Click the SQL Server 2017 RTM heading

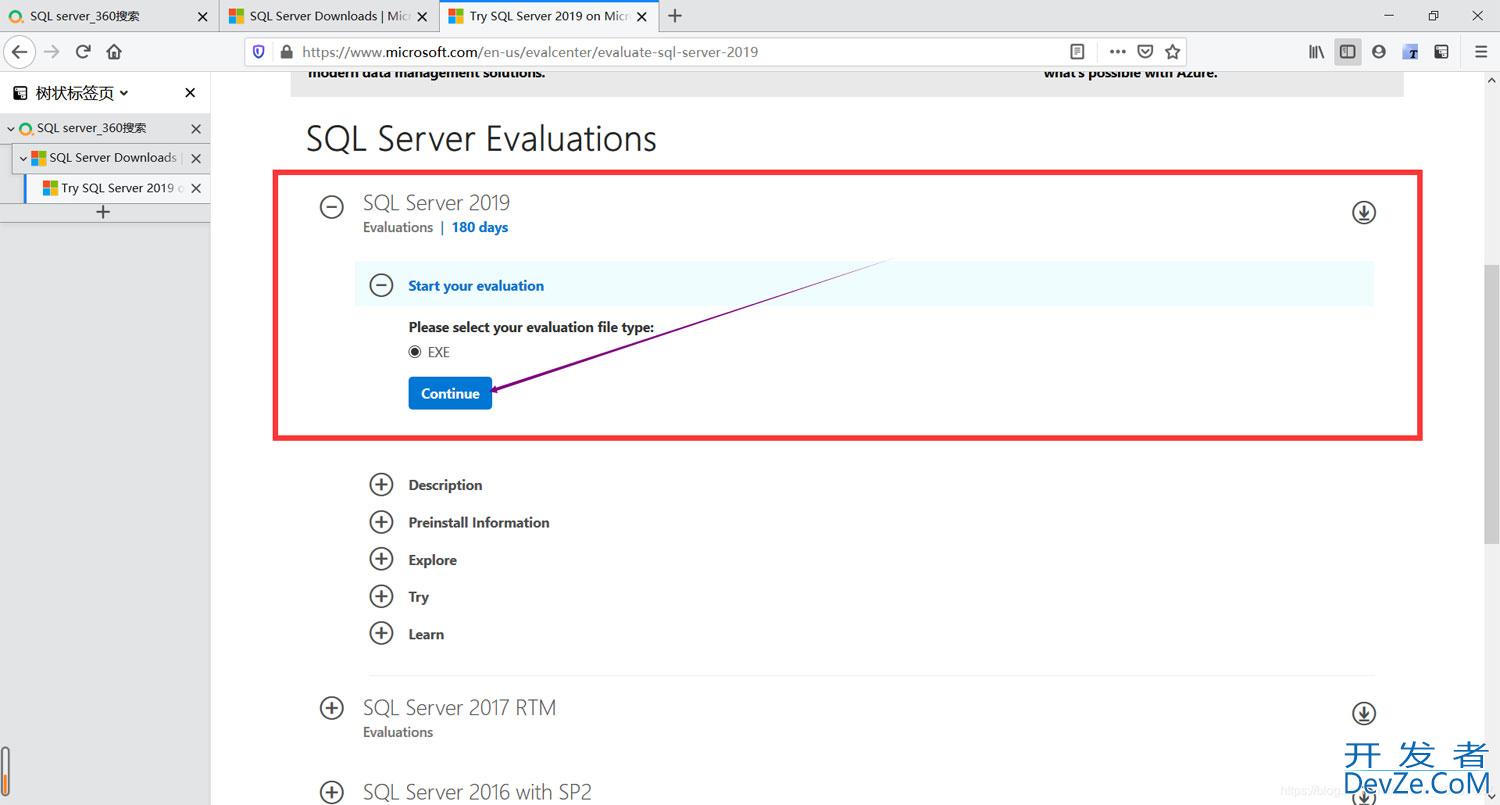tap(459, 708)
